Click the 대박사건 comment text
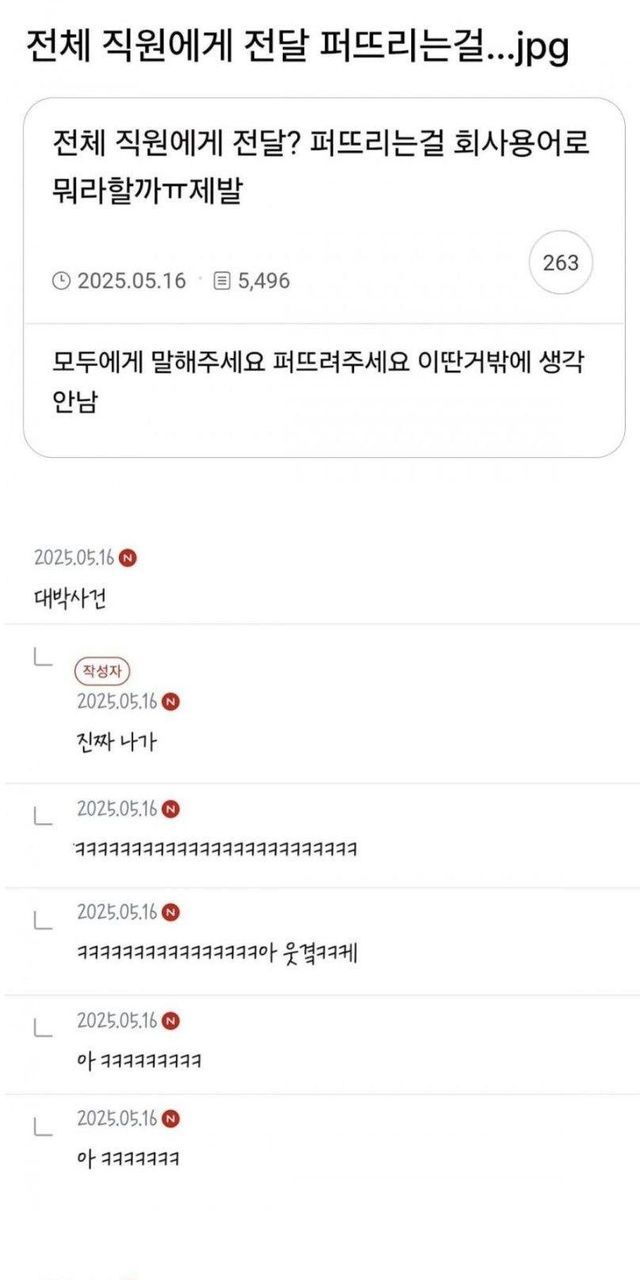640x1280 pixels. (x=70, y=599)
